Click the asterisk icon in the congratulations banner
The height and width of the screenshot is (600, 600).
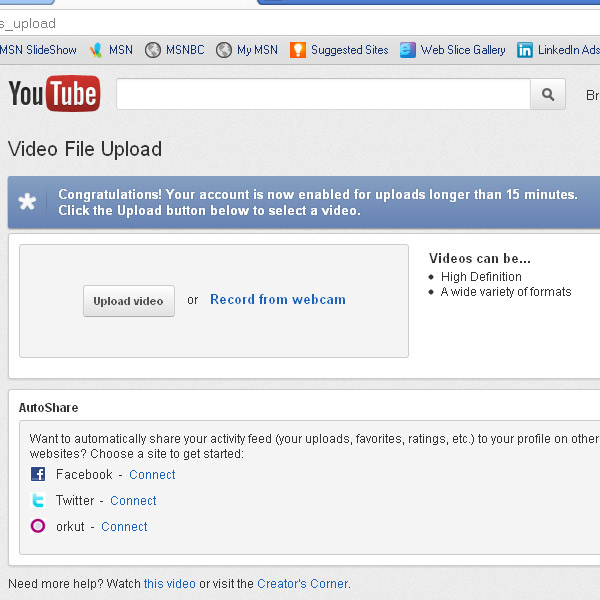(27, 202)
